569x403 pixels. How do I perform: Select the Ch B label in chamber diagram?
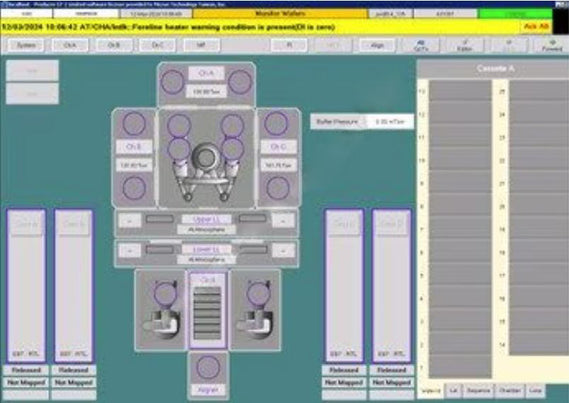134,147
